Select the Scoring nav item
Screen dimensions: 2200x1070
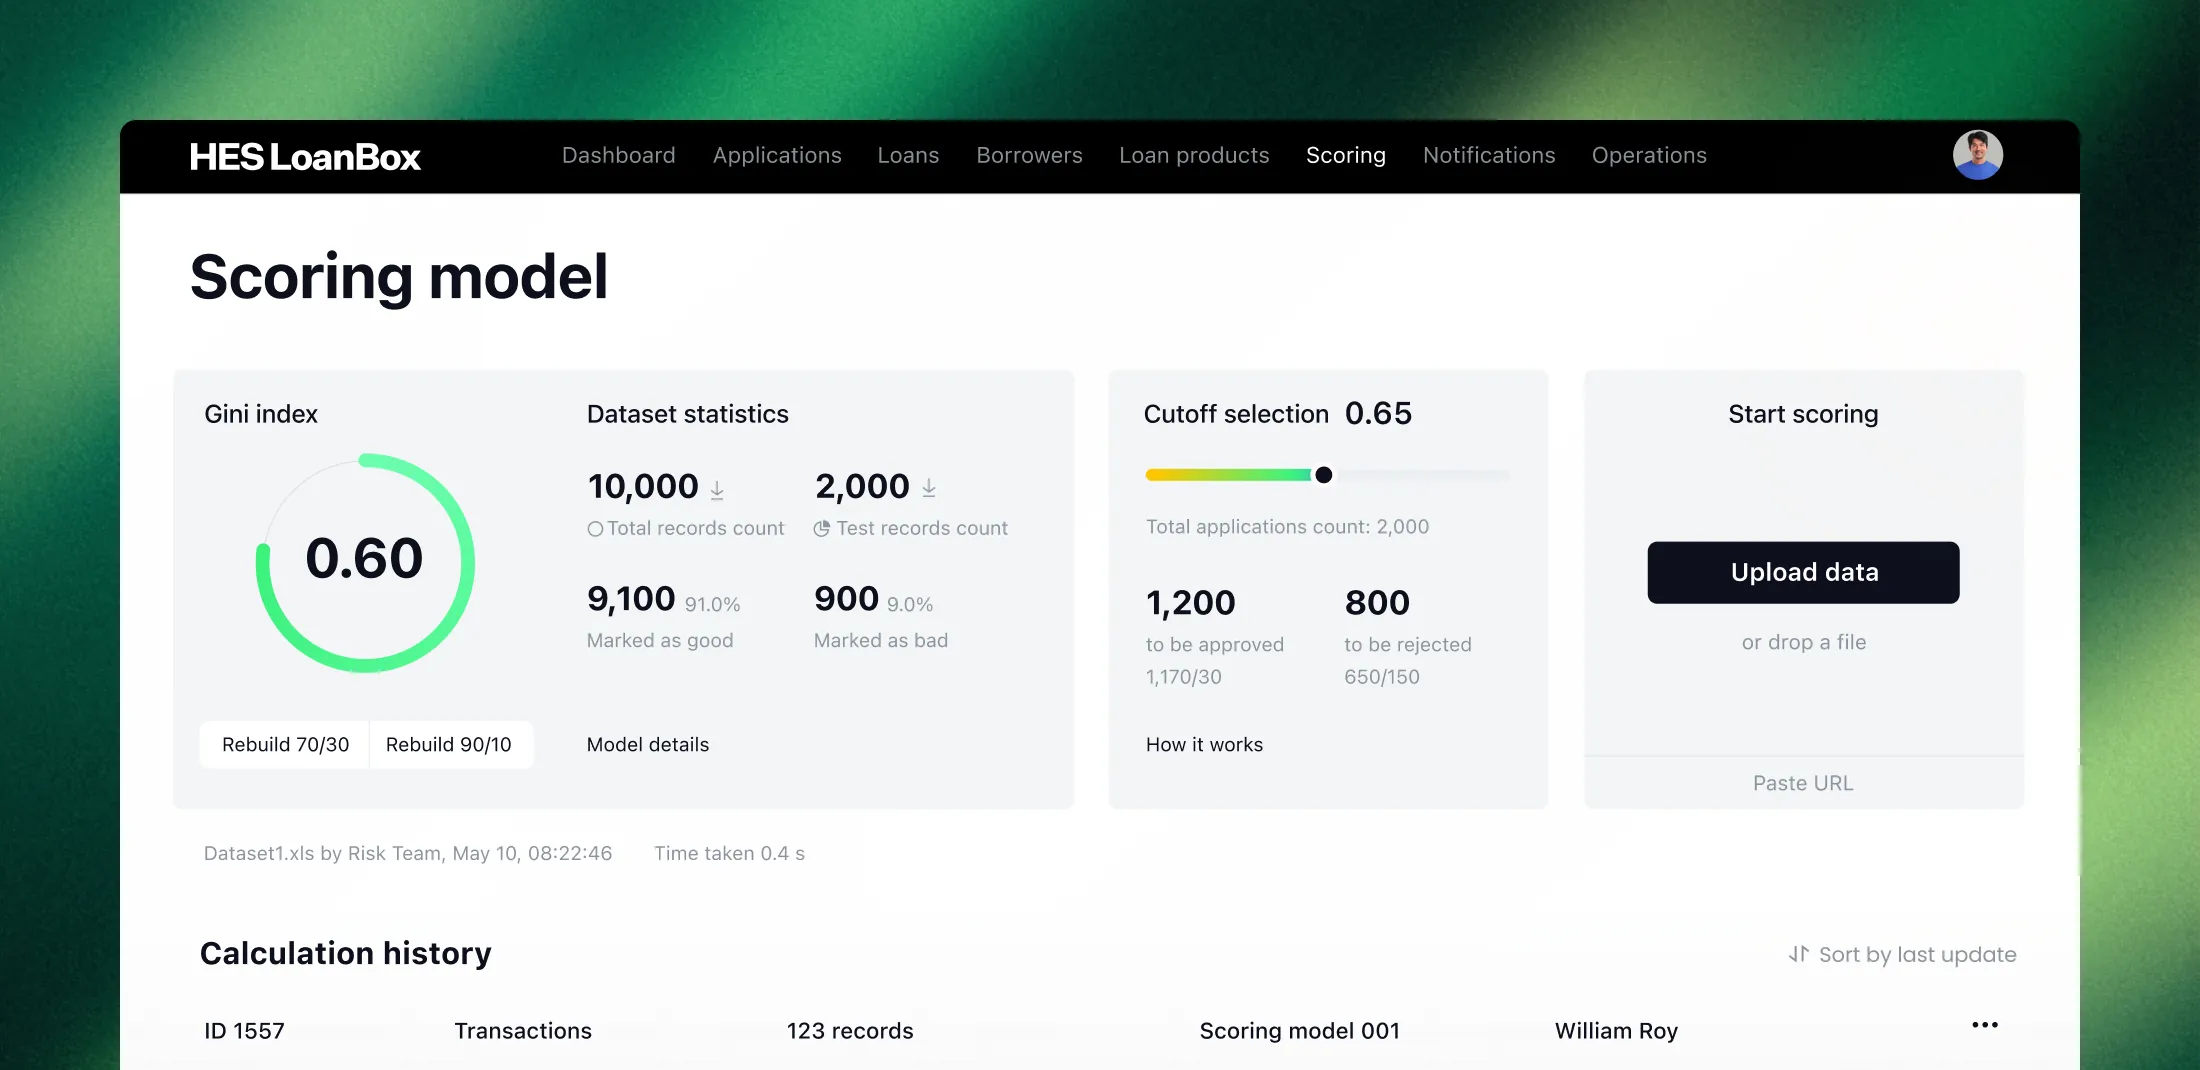(x=1346, y=155)
